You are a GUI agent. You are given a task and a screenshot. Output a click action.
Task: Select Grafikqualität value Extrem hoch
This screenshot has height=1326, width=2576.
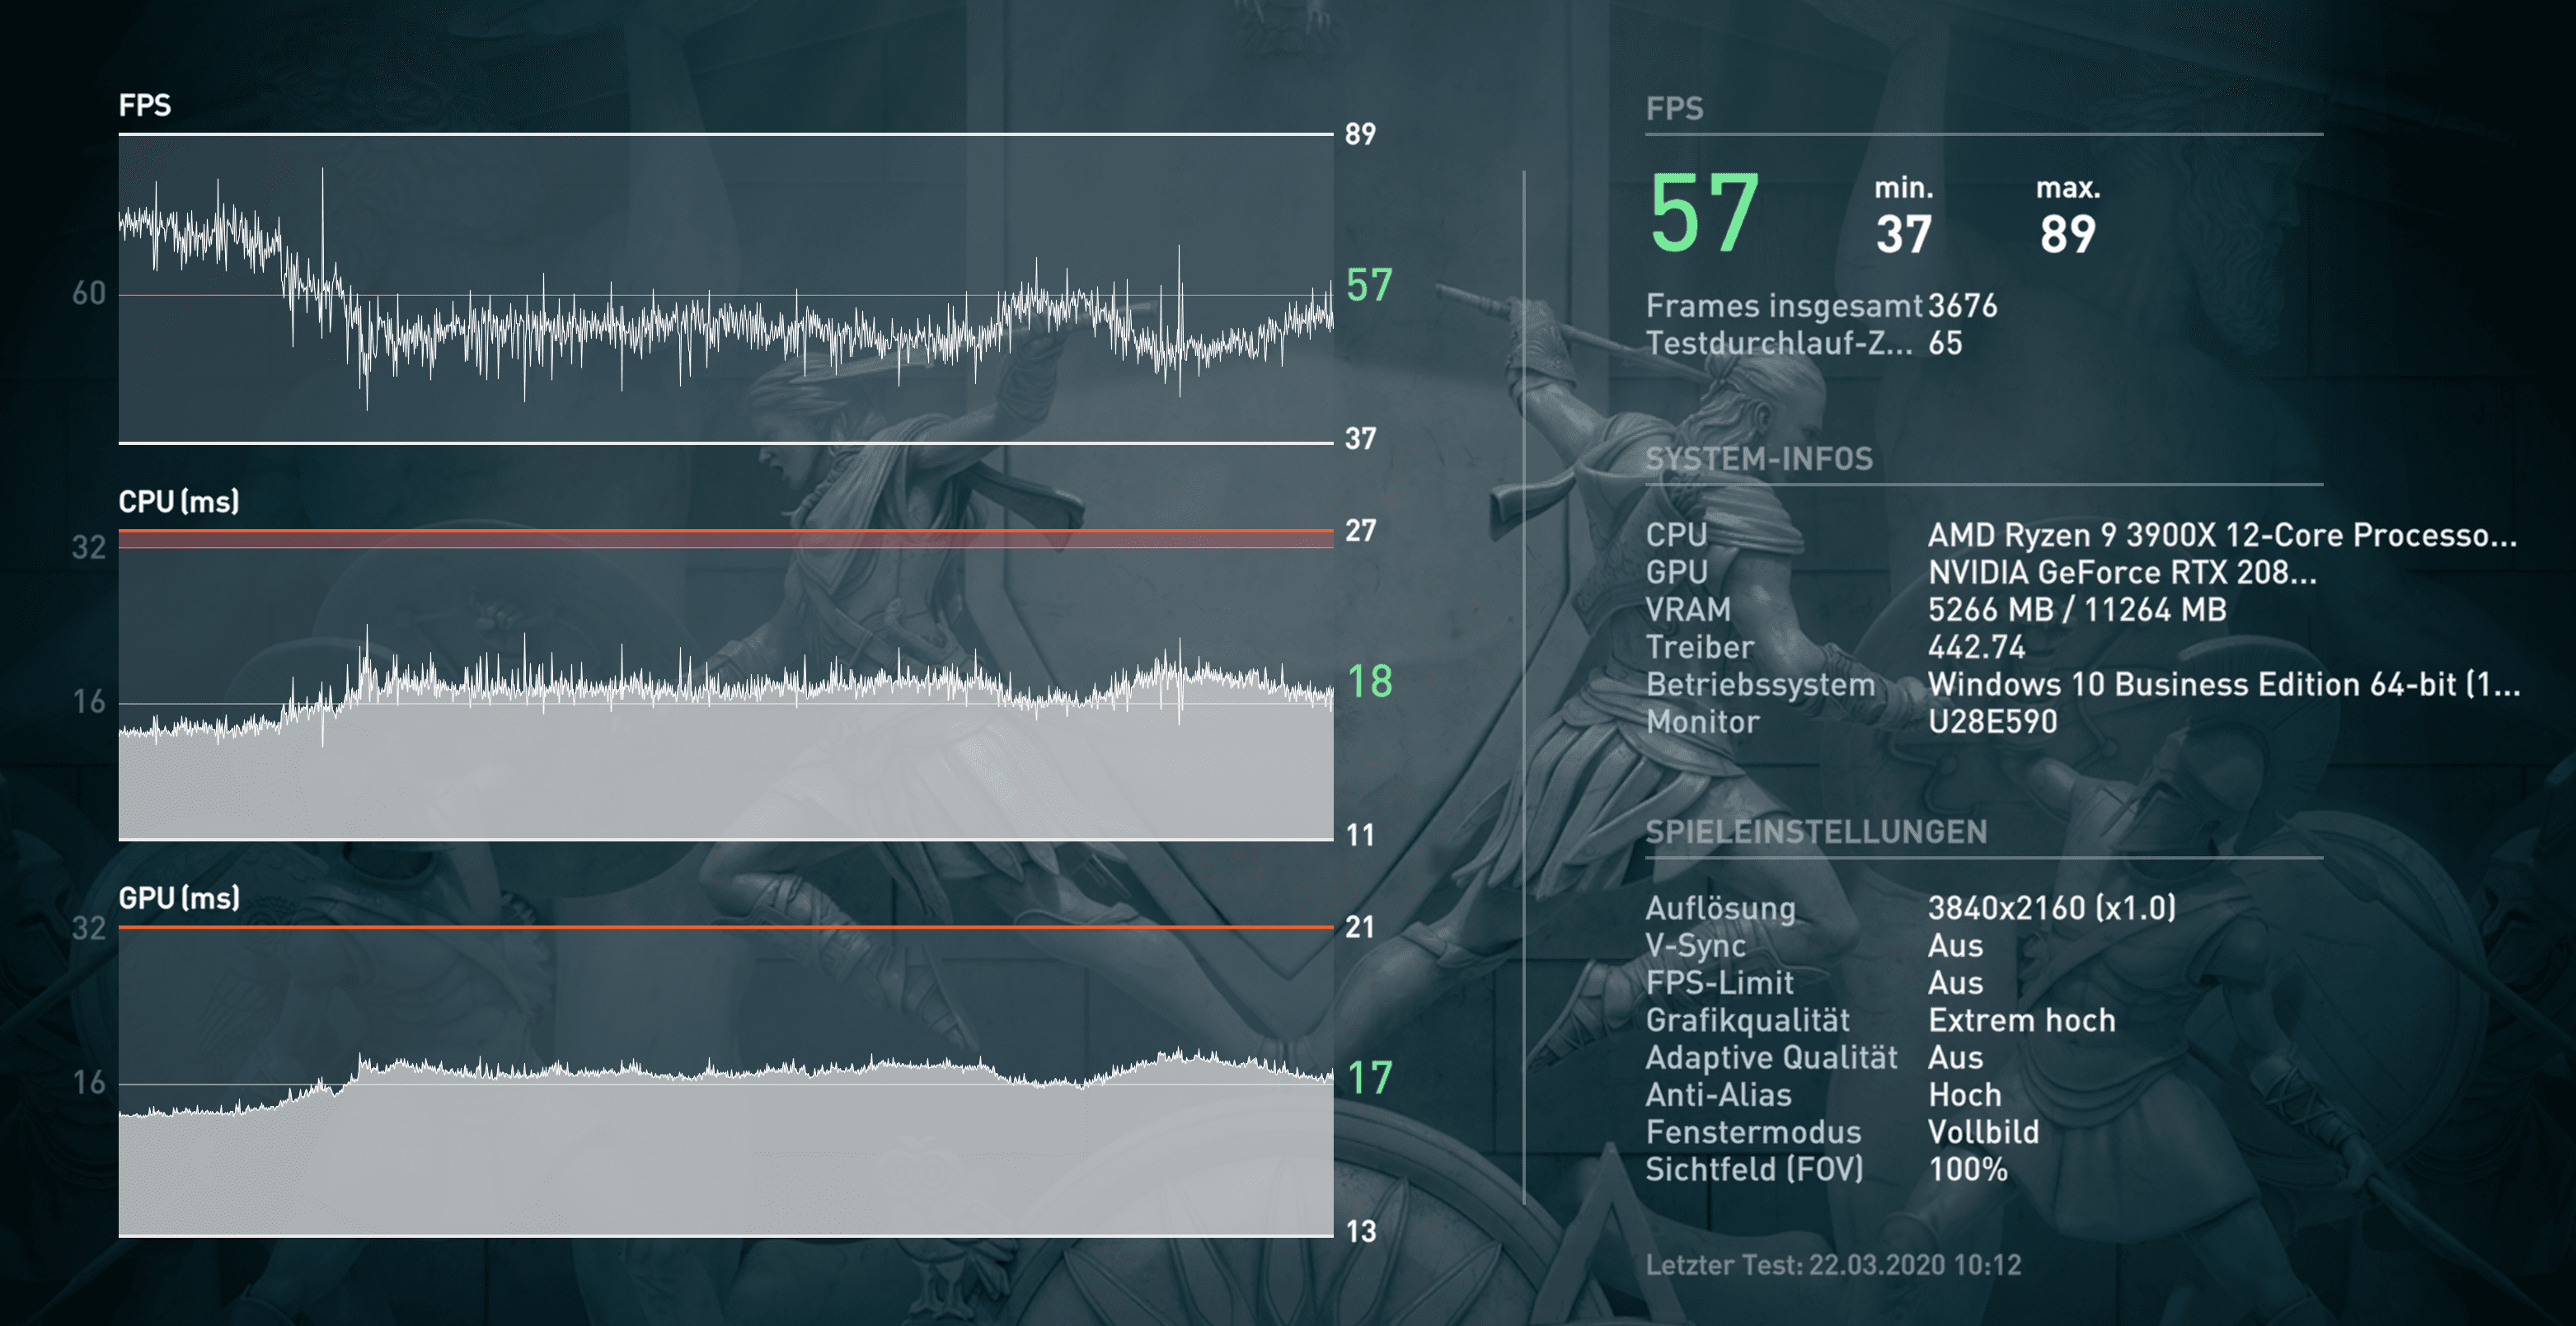(x=2022, y=1020)
